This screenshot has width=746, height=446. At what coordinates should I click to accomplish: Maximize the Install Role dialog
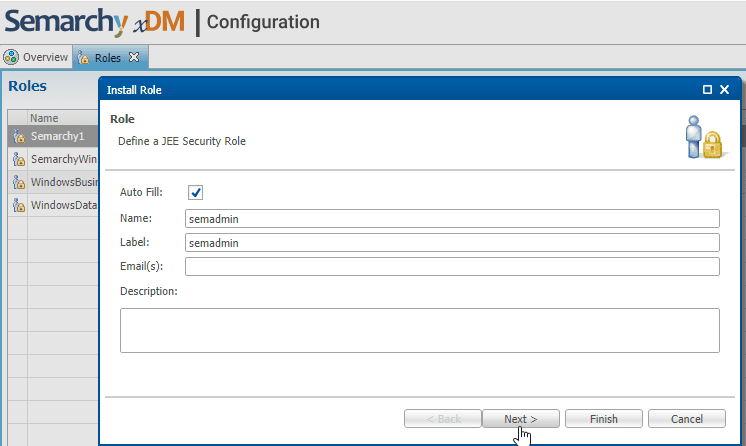click(x=707, y=90)
